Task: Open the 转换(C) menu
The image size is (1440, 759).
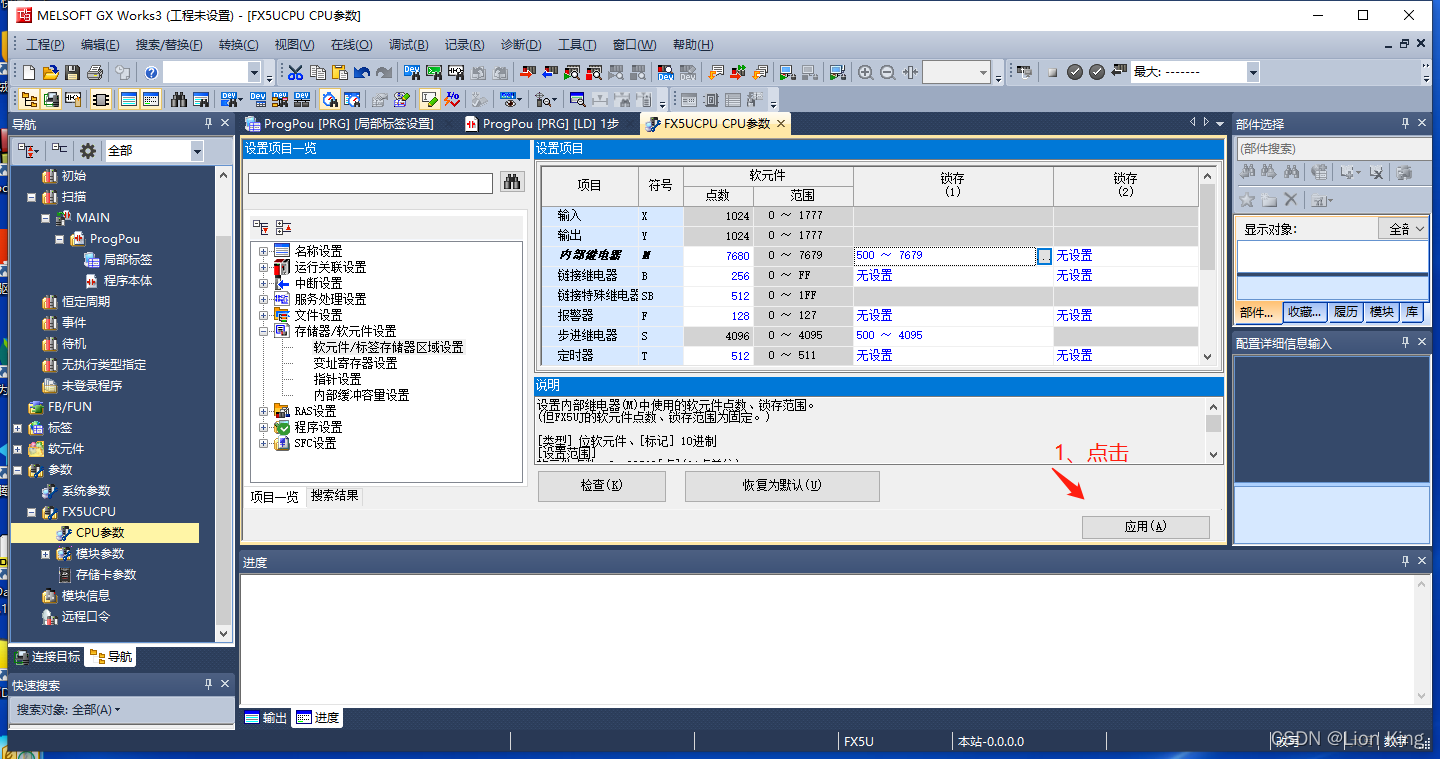Action: click(x=238, y=45)
